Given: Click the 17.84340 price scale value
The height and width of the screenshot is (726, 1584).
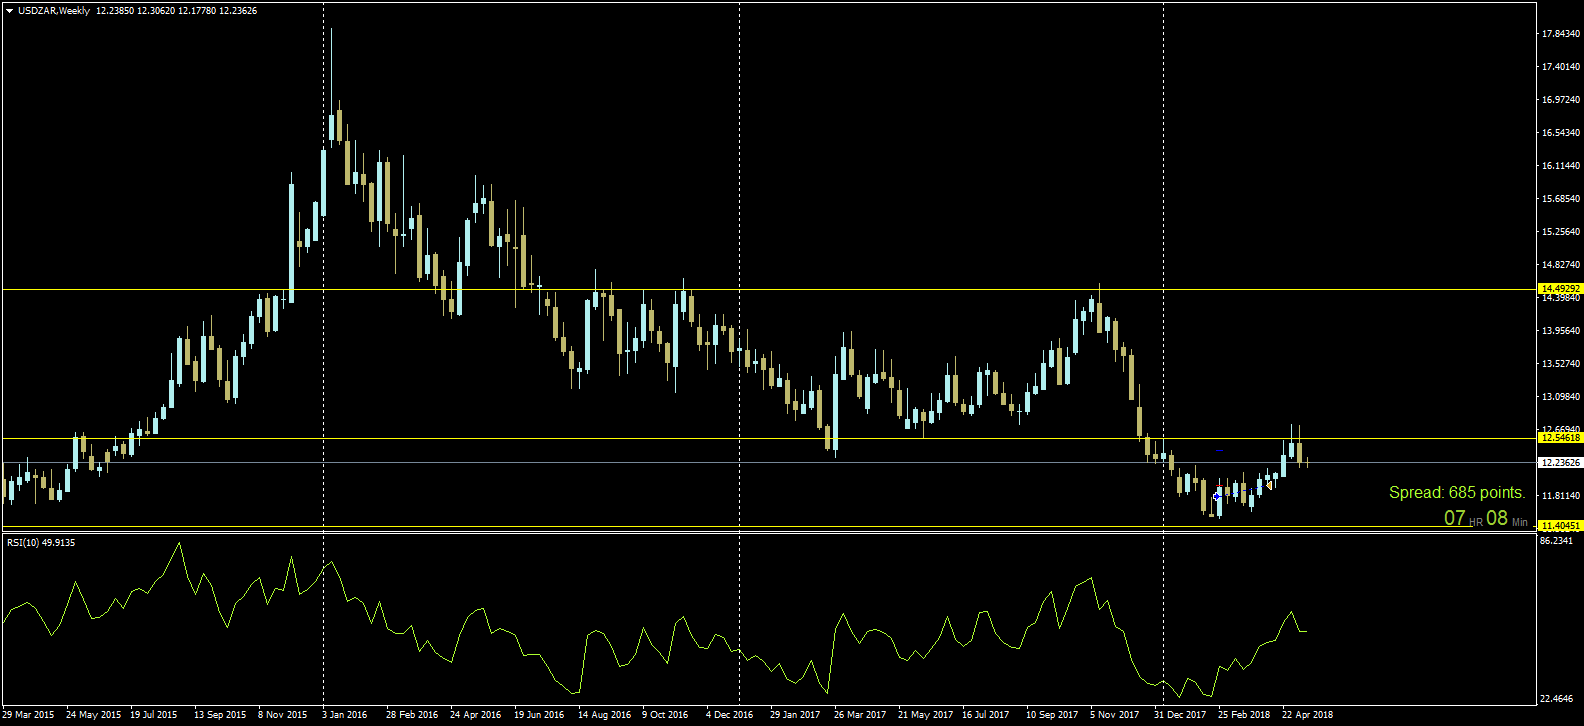Looking at the screenshot, I should point(1561,34).
